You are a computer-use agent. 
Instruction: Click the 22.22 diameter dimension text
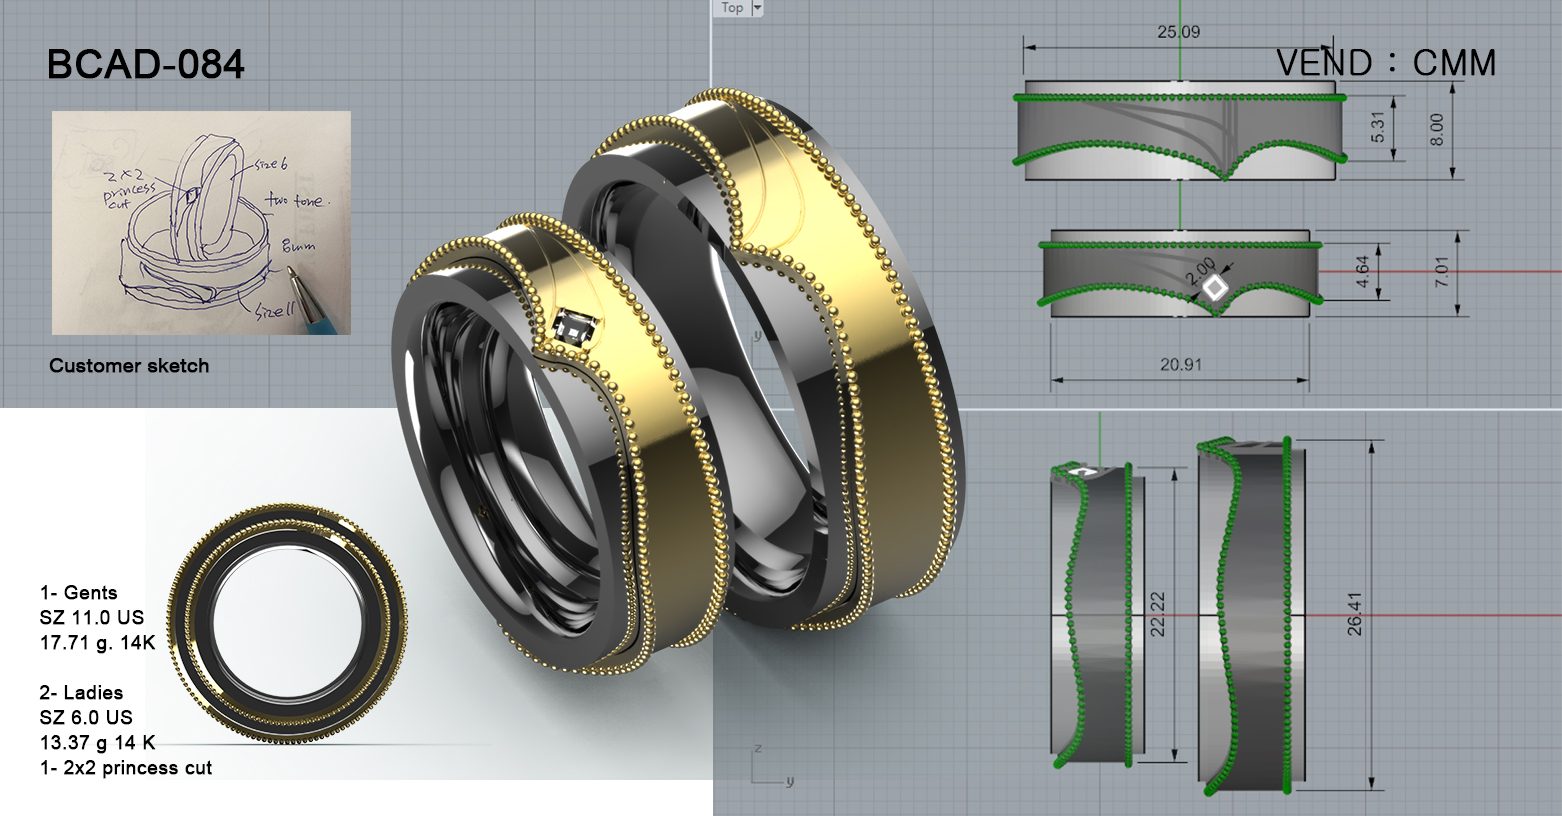pos(1158,613)
